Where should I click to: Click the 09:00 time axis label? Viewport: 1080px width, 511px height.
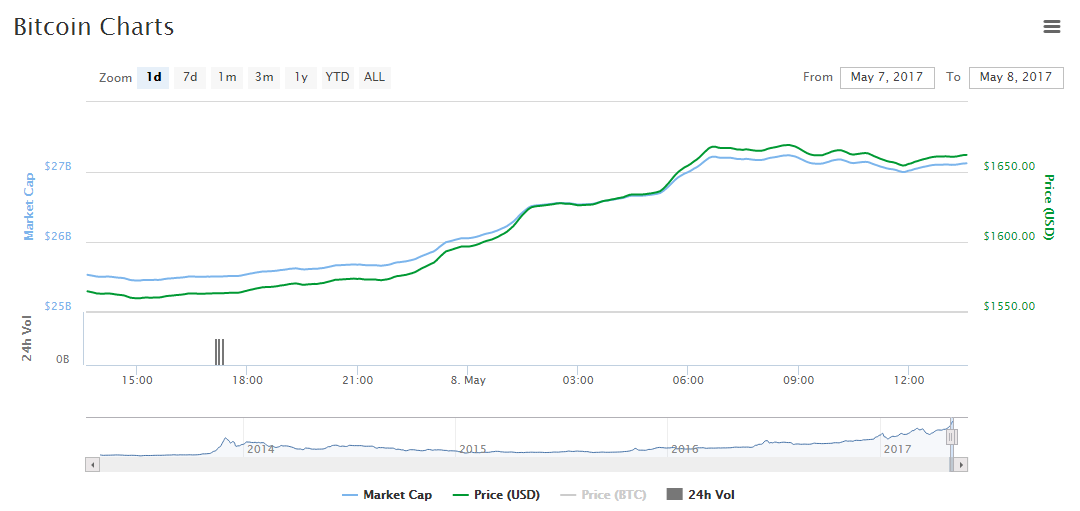(x=798, y=380)
